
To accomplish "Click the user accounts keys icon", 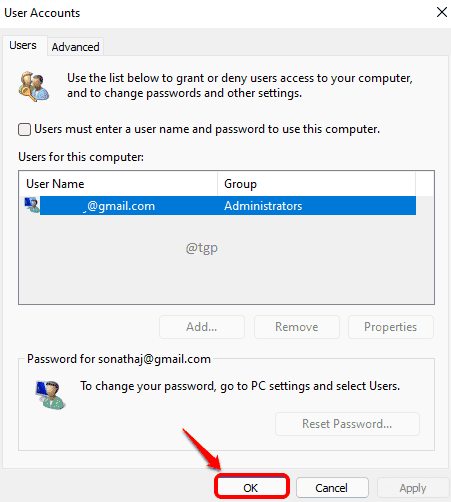I will tap(34, 86).
